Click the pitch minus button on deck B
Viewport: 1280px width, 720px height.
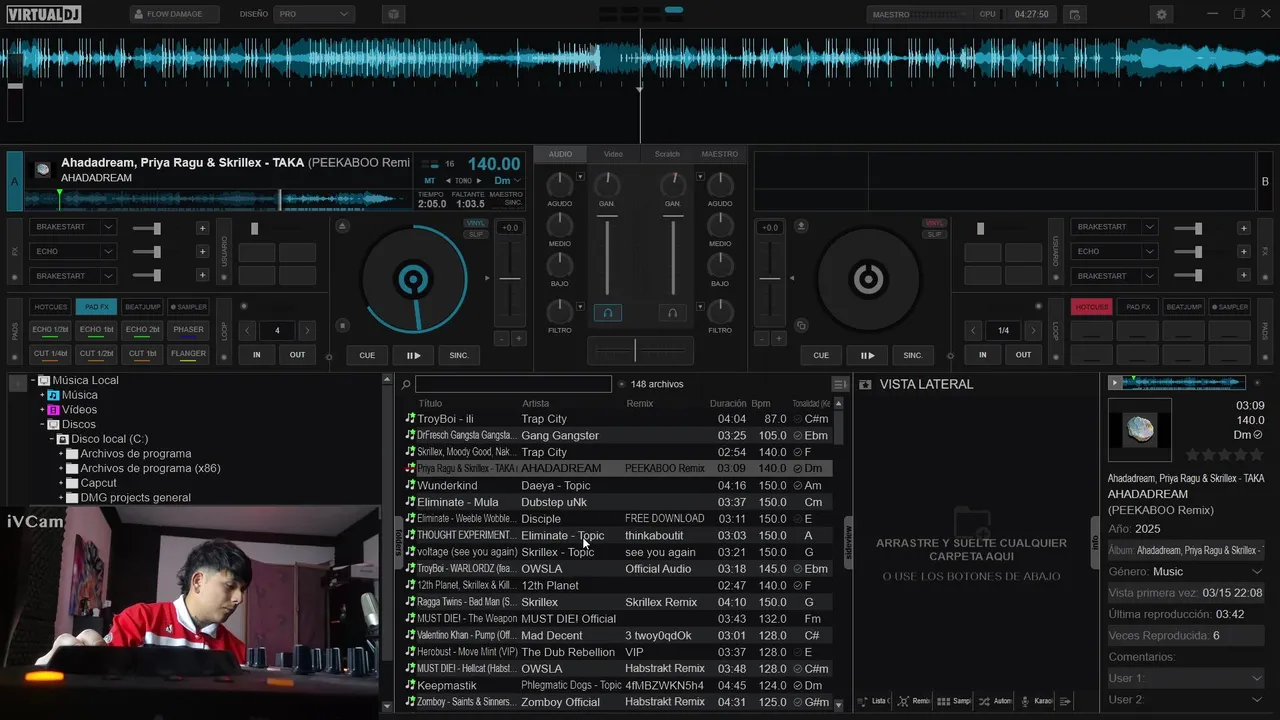pyautogui.click(x=762, y=339)
